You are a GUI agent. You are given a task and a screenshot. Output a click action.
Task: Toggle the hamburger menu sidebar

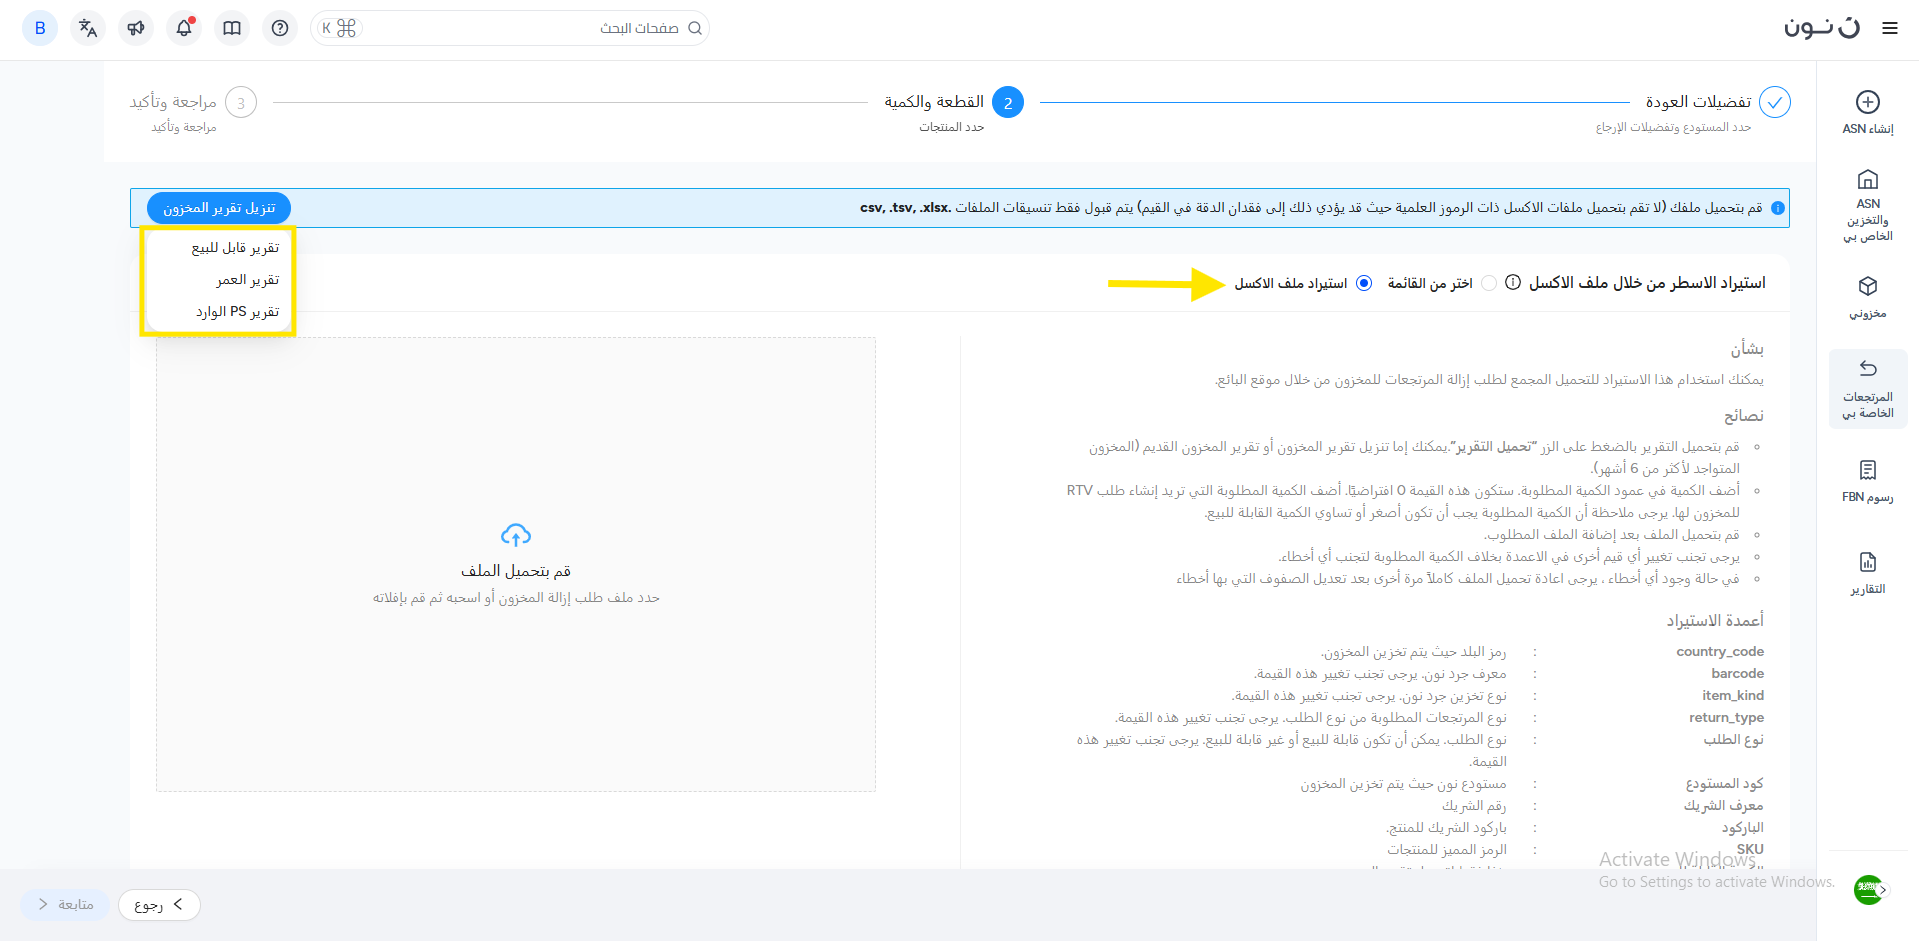pyautogui.click(x=1889, y=28)
